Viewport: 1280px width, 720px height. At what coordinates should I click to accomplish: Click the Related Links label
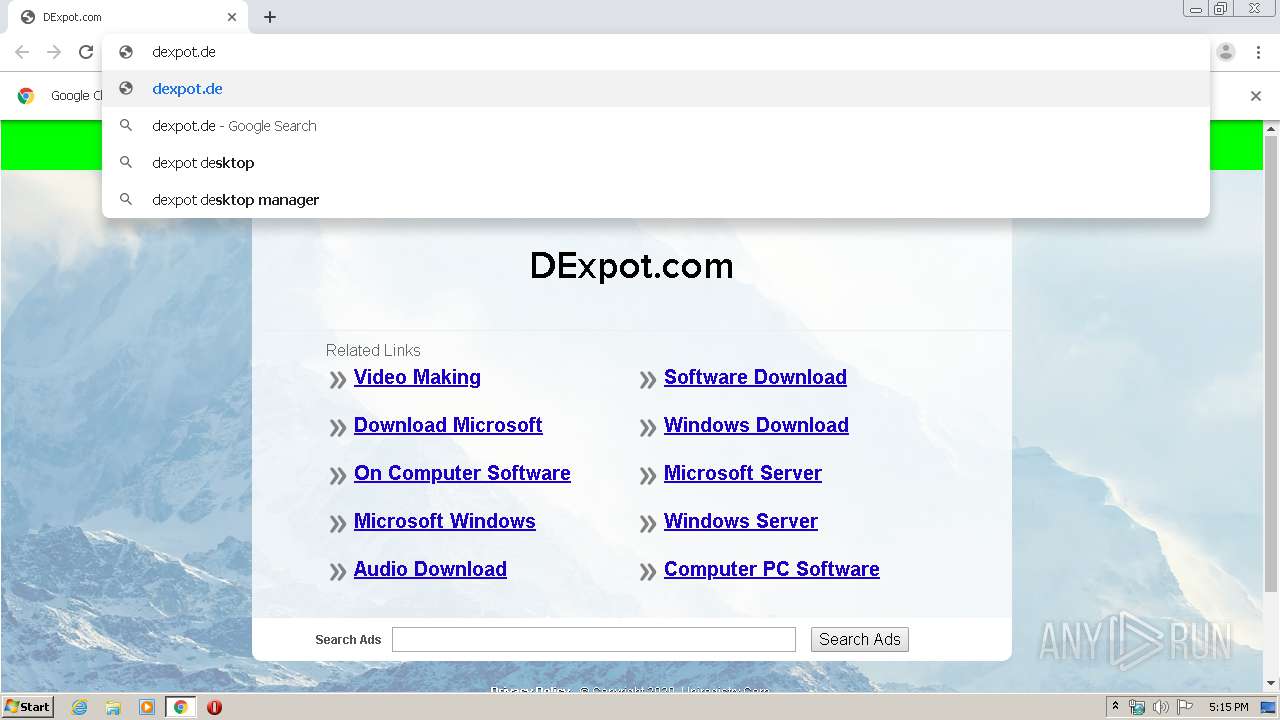[x=373, y=350]
